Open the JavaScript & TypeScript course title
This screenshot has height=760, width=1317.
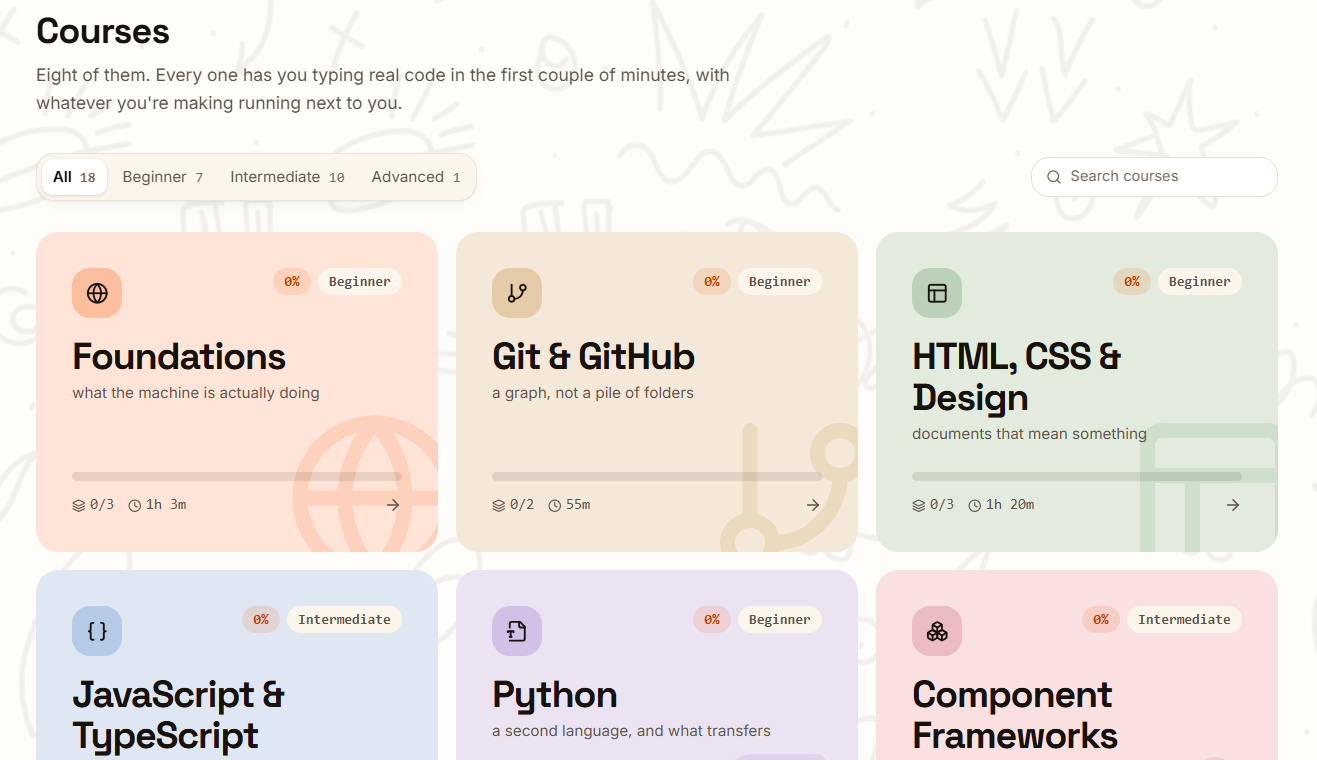click(179, 715)
